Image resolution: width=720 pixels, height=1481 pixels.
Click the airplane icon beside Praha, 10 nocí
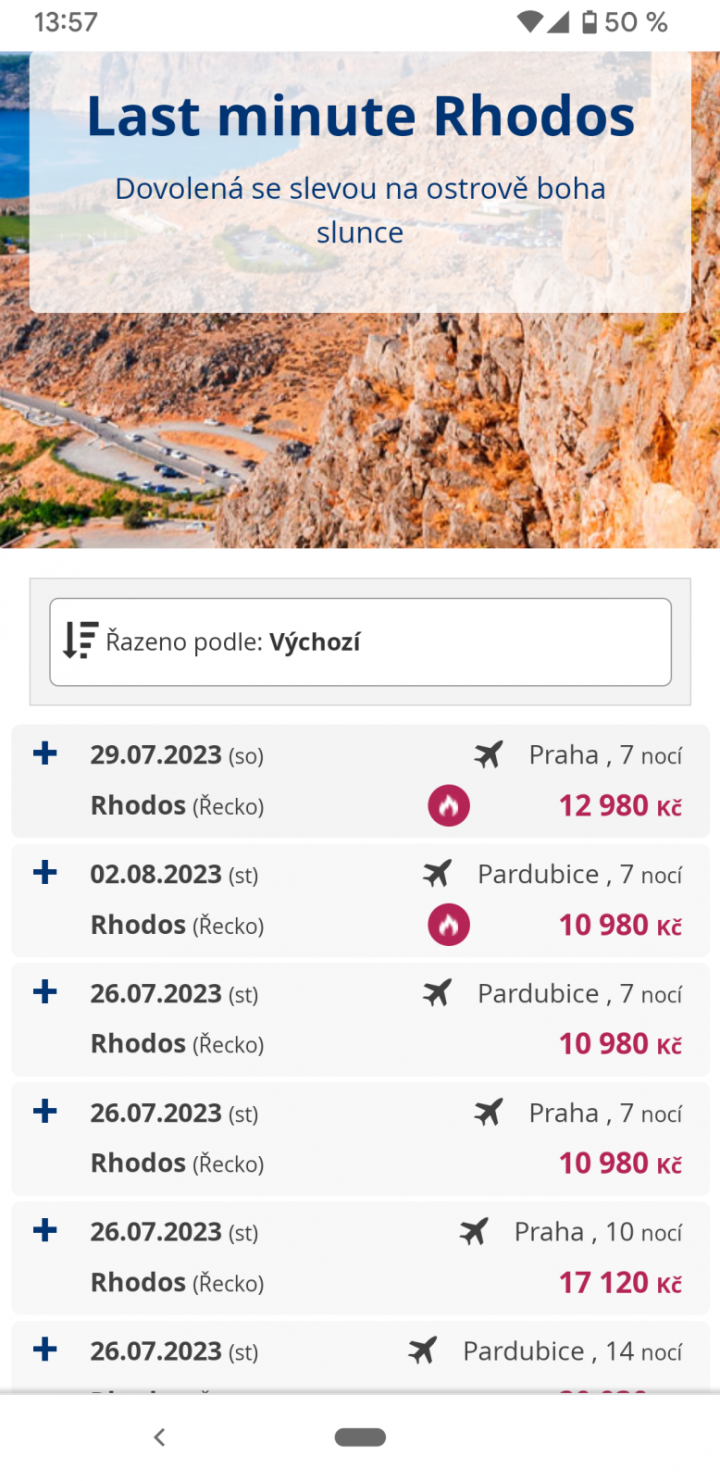(474, 1231)
